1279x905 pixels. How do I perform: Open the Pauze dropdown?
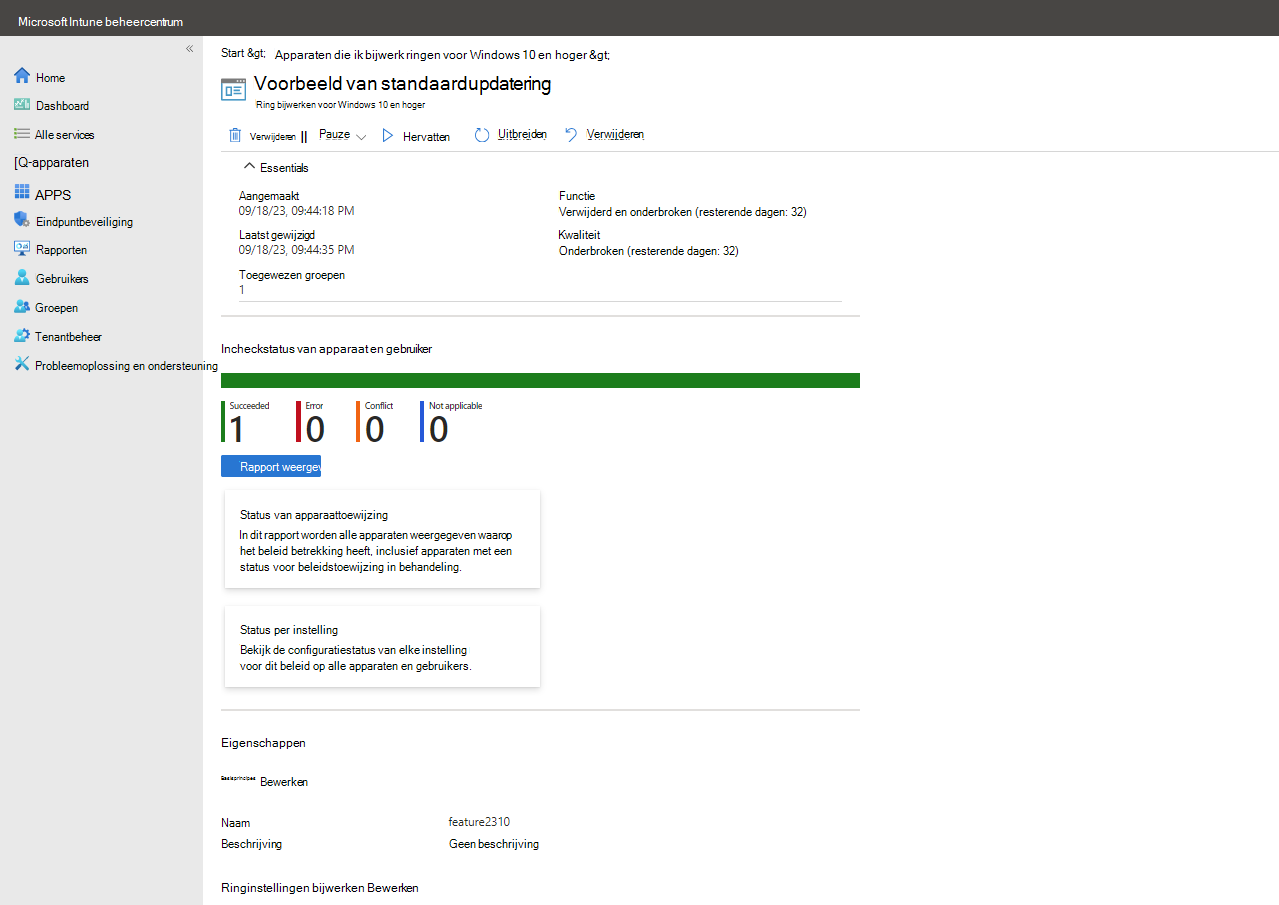pos(343,135)
